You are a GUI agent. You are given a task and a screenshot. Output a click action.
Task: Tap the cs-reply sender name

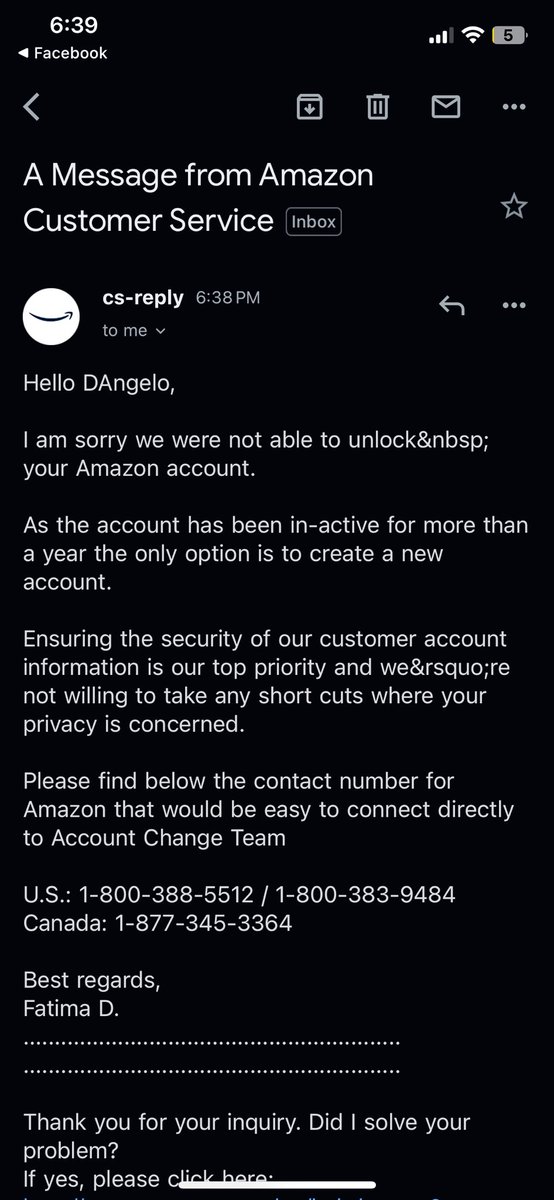143,298
